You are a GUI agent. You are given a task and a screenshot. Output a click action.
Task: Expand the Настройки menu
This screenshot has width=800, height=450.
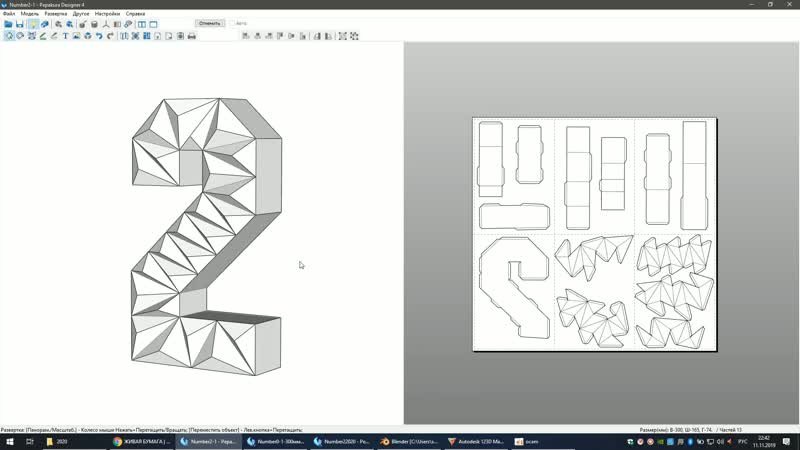[x=107, y=13]
